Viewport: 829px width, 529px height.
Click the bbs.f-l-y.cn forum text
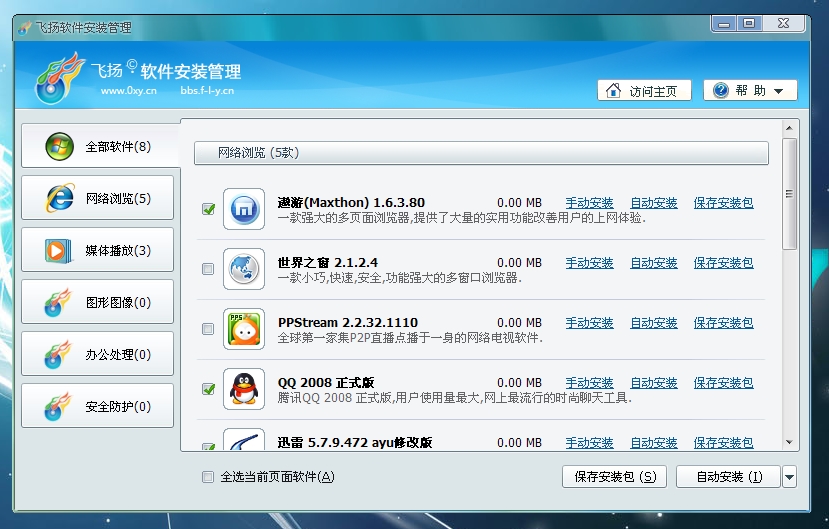click(207, 91)
